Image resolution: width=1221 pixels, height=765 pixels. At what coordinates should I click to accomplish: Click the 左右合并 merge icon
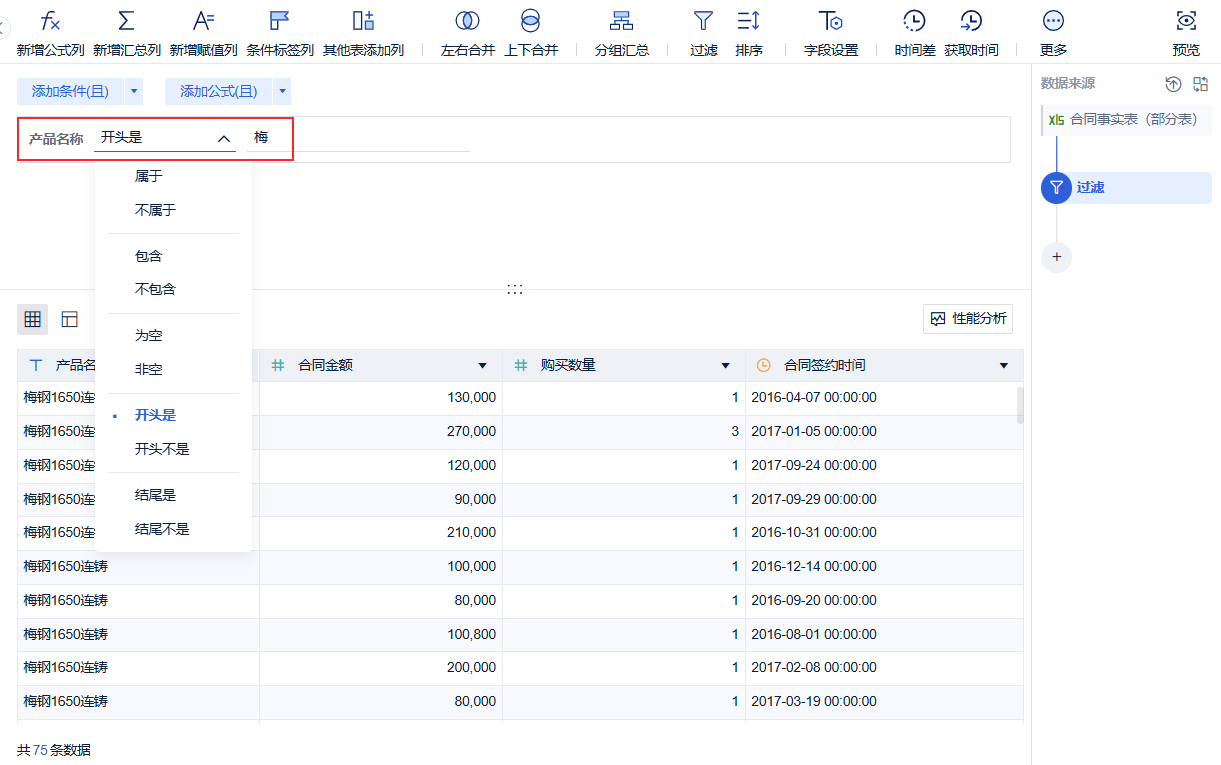[467, 21]
